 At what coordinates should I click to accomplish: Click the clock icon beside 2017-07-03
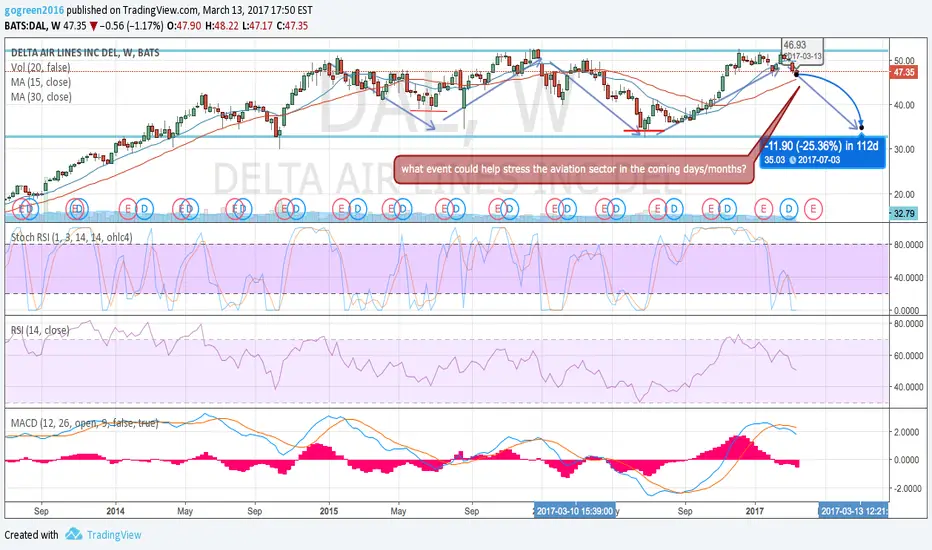pyautogui.click(x=792, y=160)
